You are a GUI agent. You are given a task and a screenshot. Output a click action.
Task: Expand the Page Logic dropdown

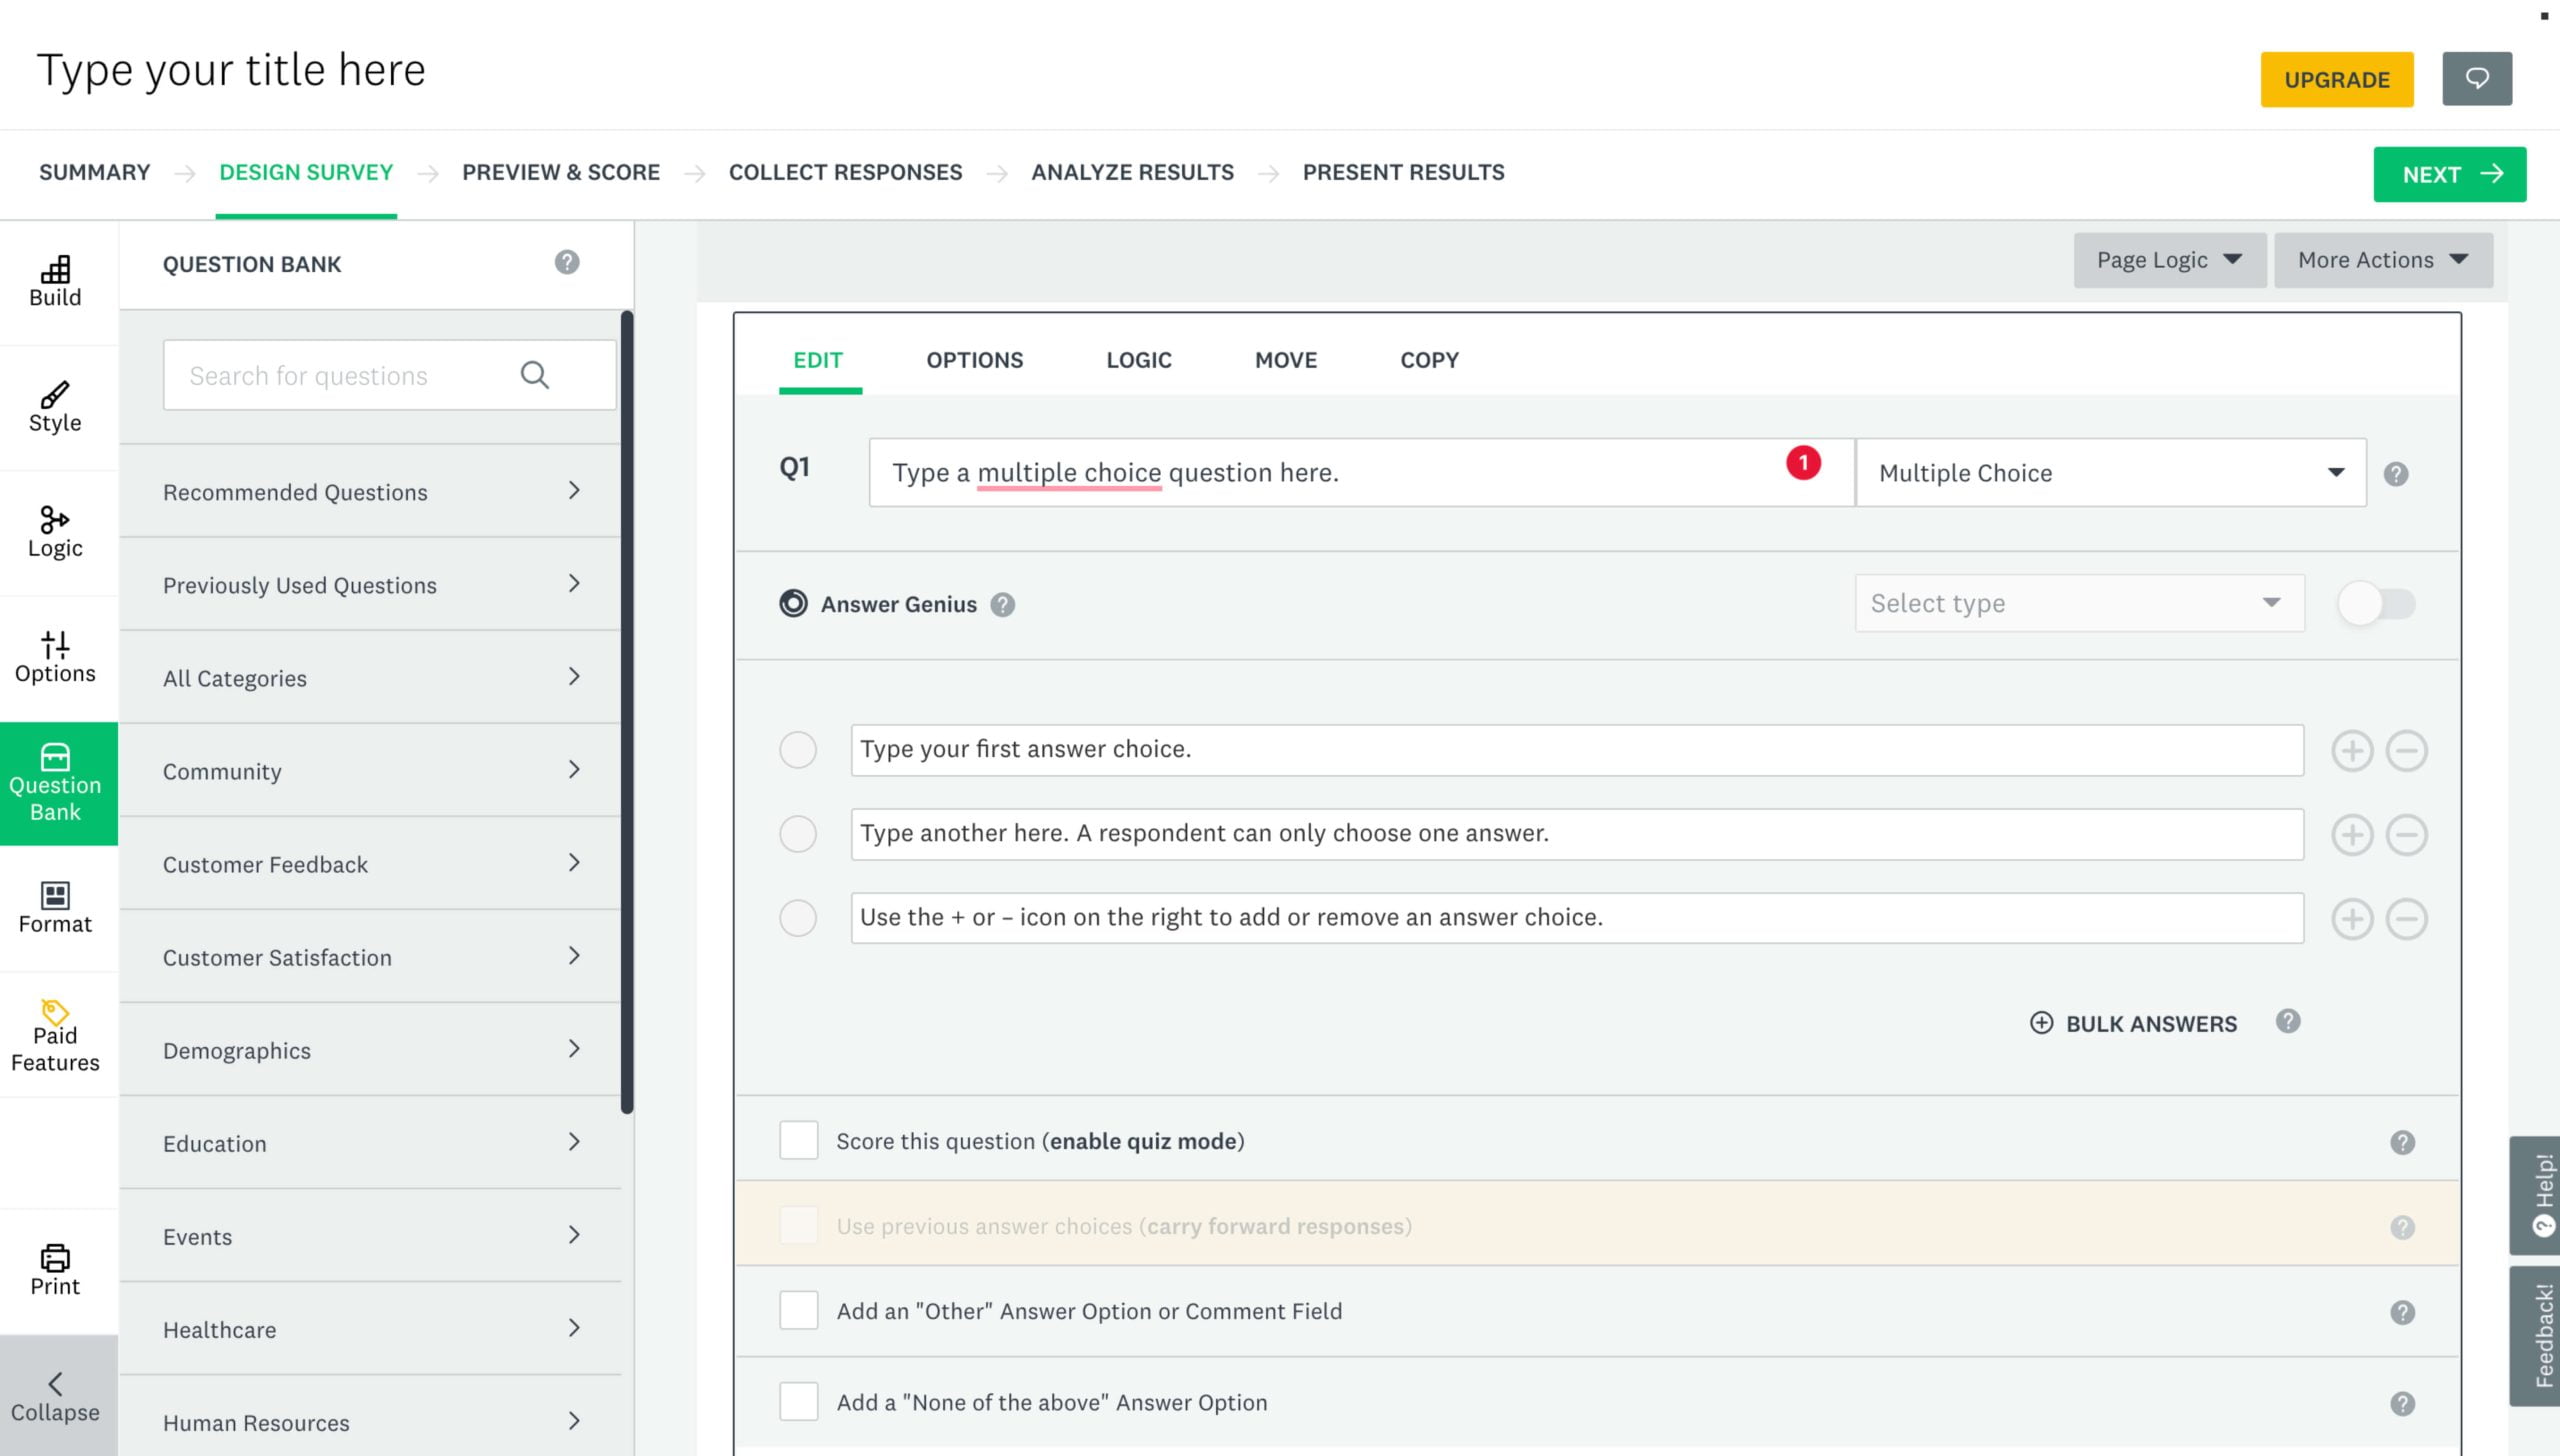(2168, 258)
